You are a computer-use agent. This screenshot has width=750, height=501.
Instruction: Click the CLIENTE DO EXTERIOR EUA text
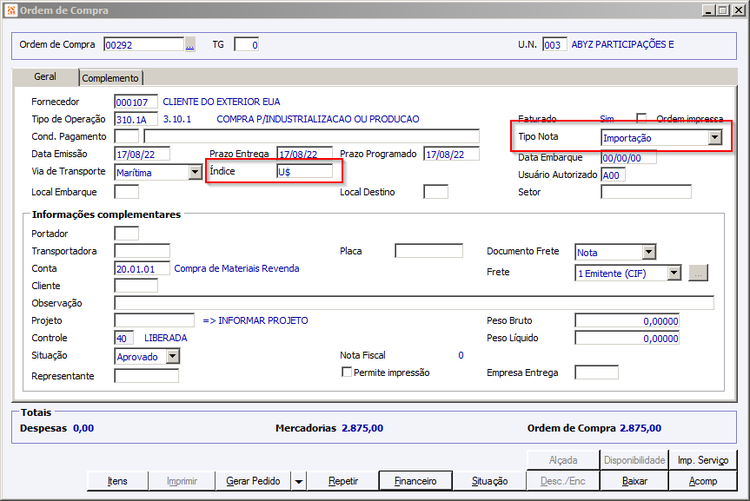(x=221, y=101)
